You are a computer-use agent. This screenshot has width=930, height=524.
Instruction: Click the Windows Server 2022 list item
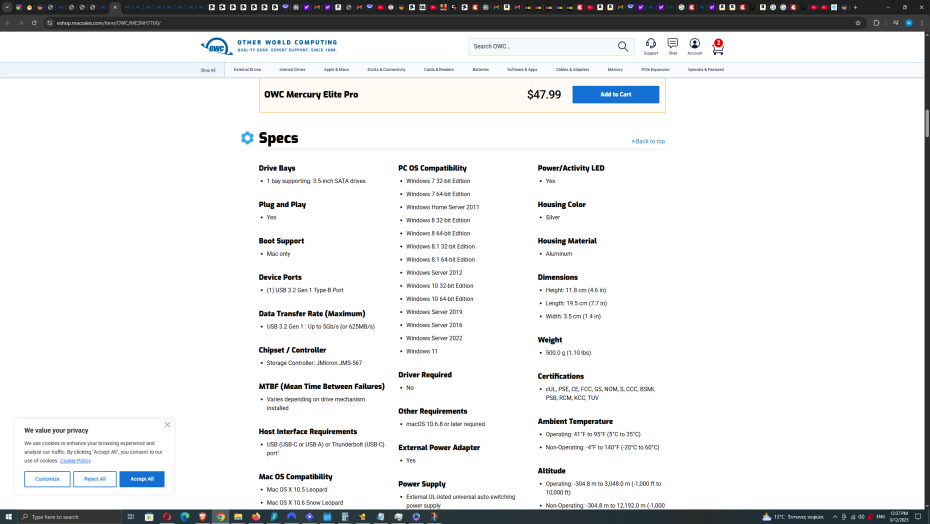click(x=434, y=338)
